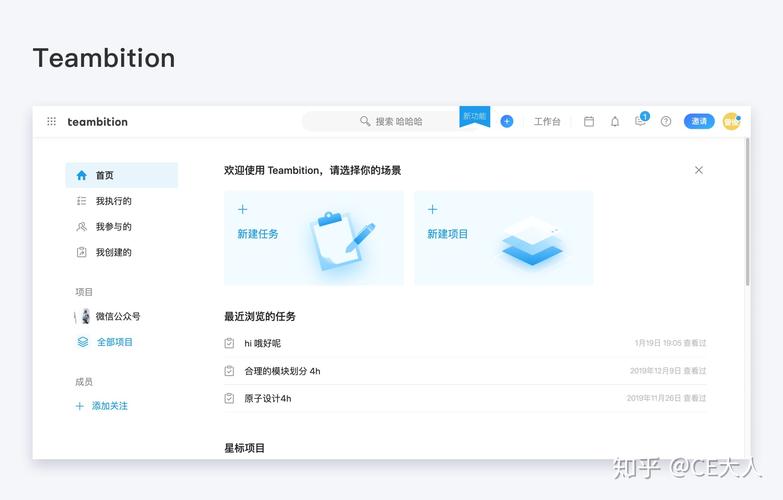The height and width of the screenshot is (500, 783).
Task: Click the 新建项目 card
Action: 503,238
